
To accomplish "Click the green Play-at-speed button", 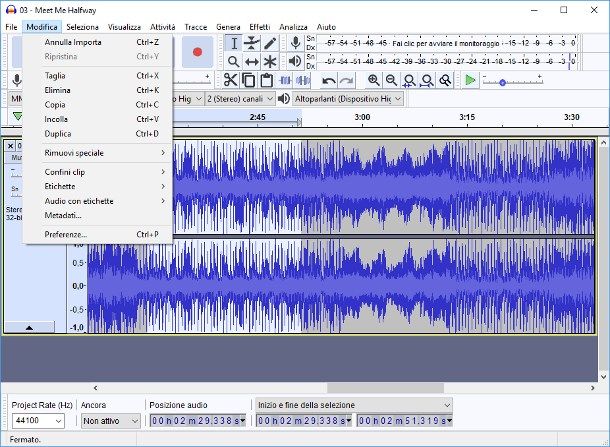I will 470,81.
